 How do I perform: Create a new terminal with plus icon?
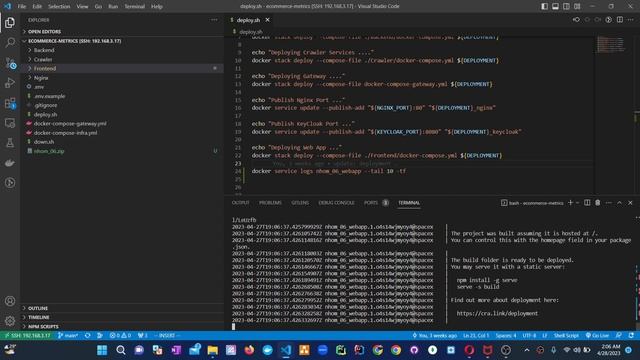tap(570, 203)
